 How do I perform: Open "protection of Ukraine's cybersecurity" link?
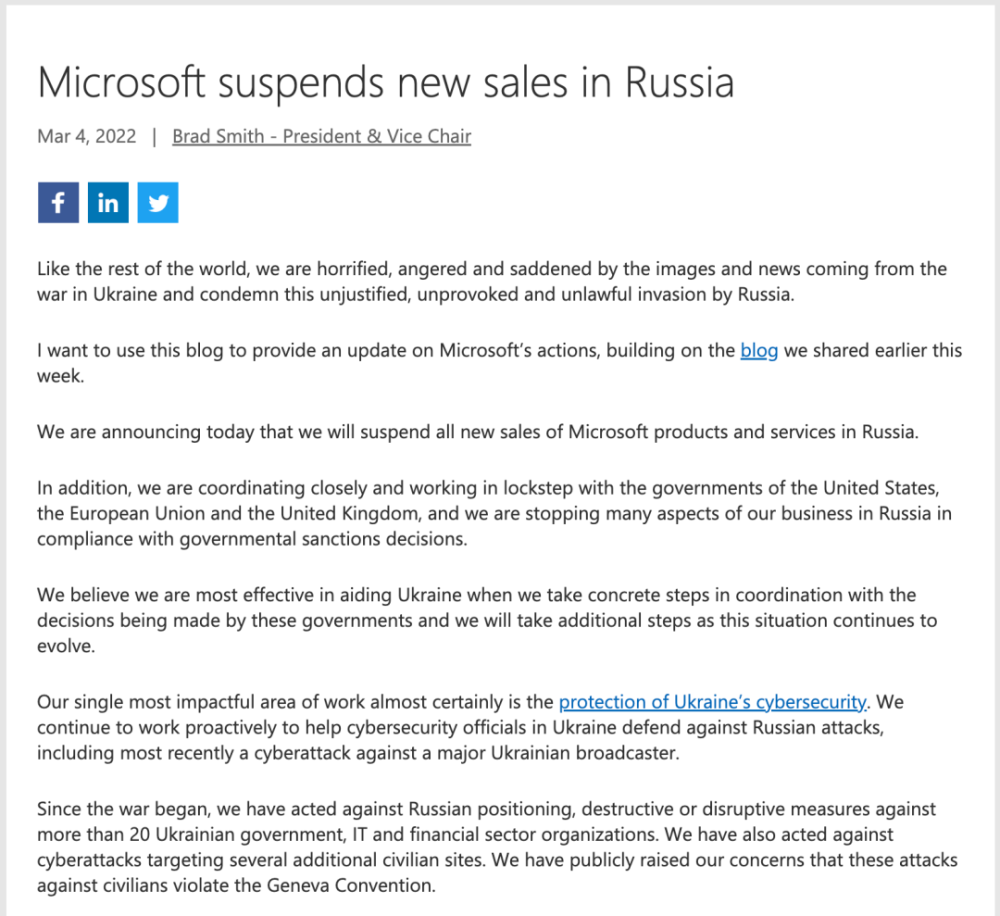(712, 702)
